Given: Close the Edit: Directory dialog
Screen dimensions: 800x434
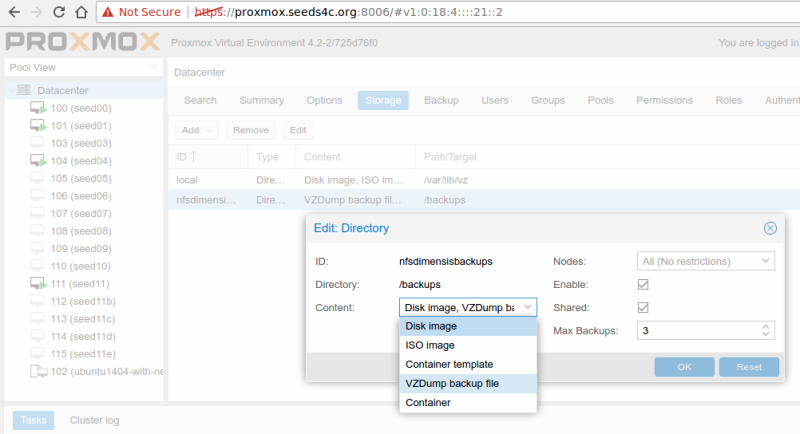Looking at the screenshot, I should click(x=770, y=228).
